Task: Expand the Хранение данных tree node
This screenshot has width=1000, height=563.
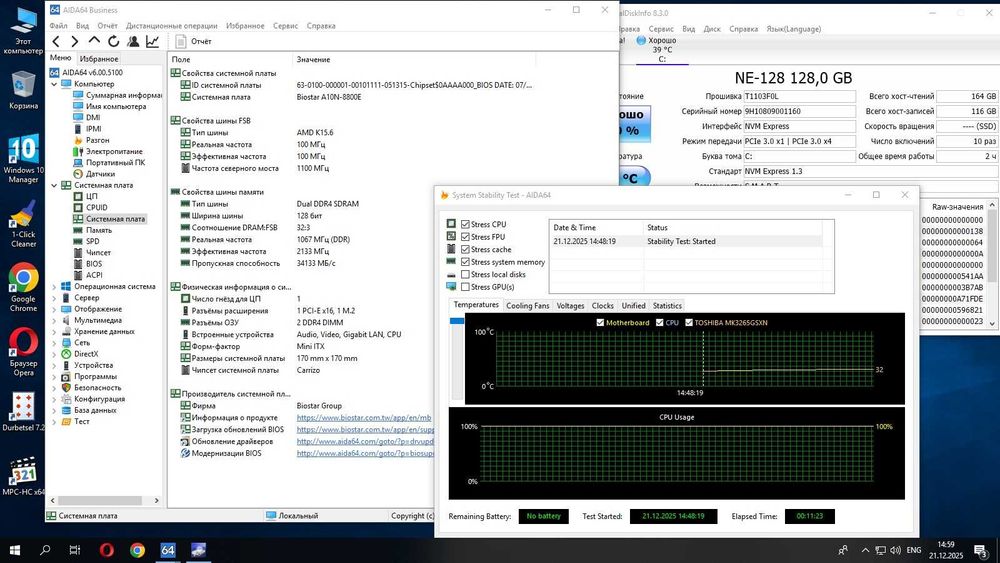Action: 54,332
